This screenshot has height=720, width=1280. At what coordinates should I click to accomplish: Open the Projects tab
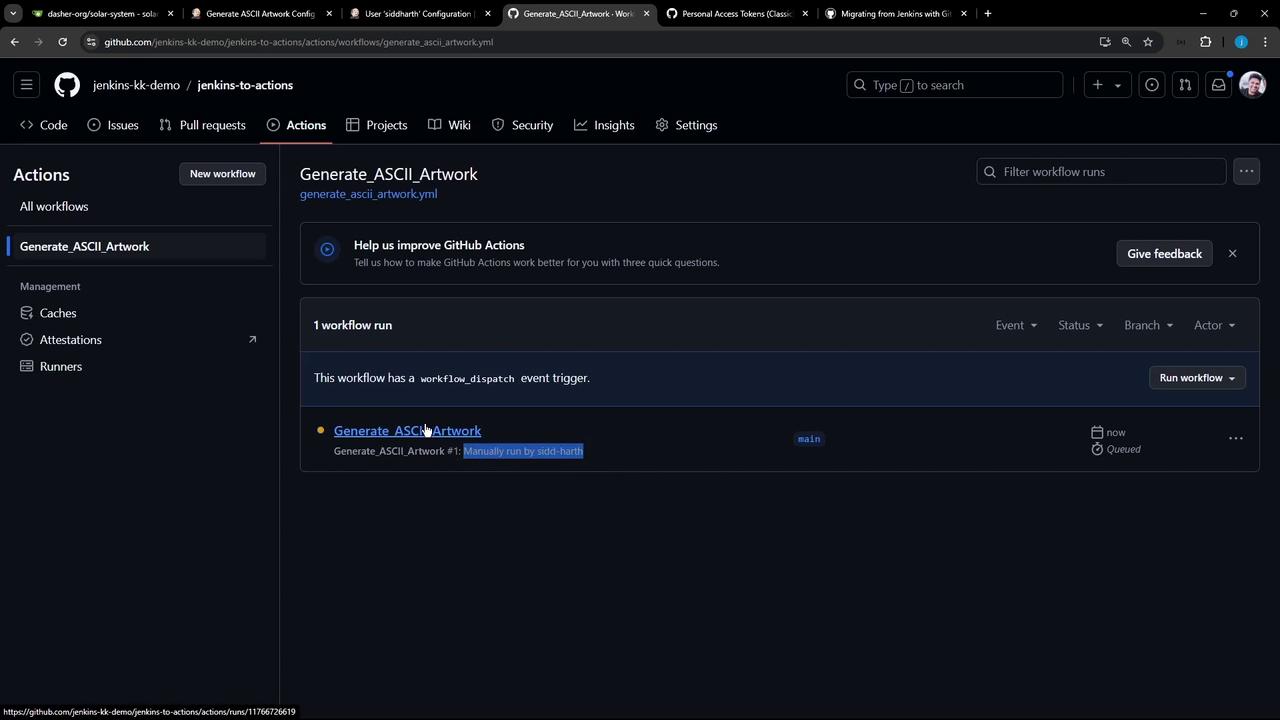377,125
